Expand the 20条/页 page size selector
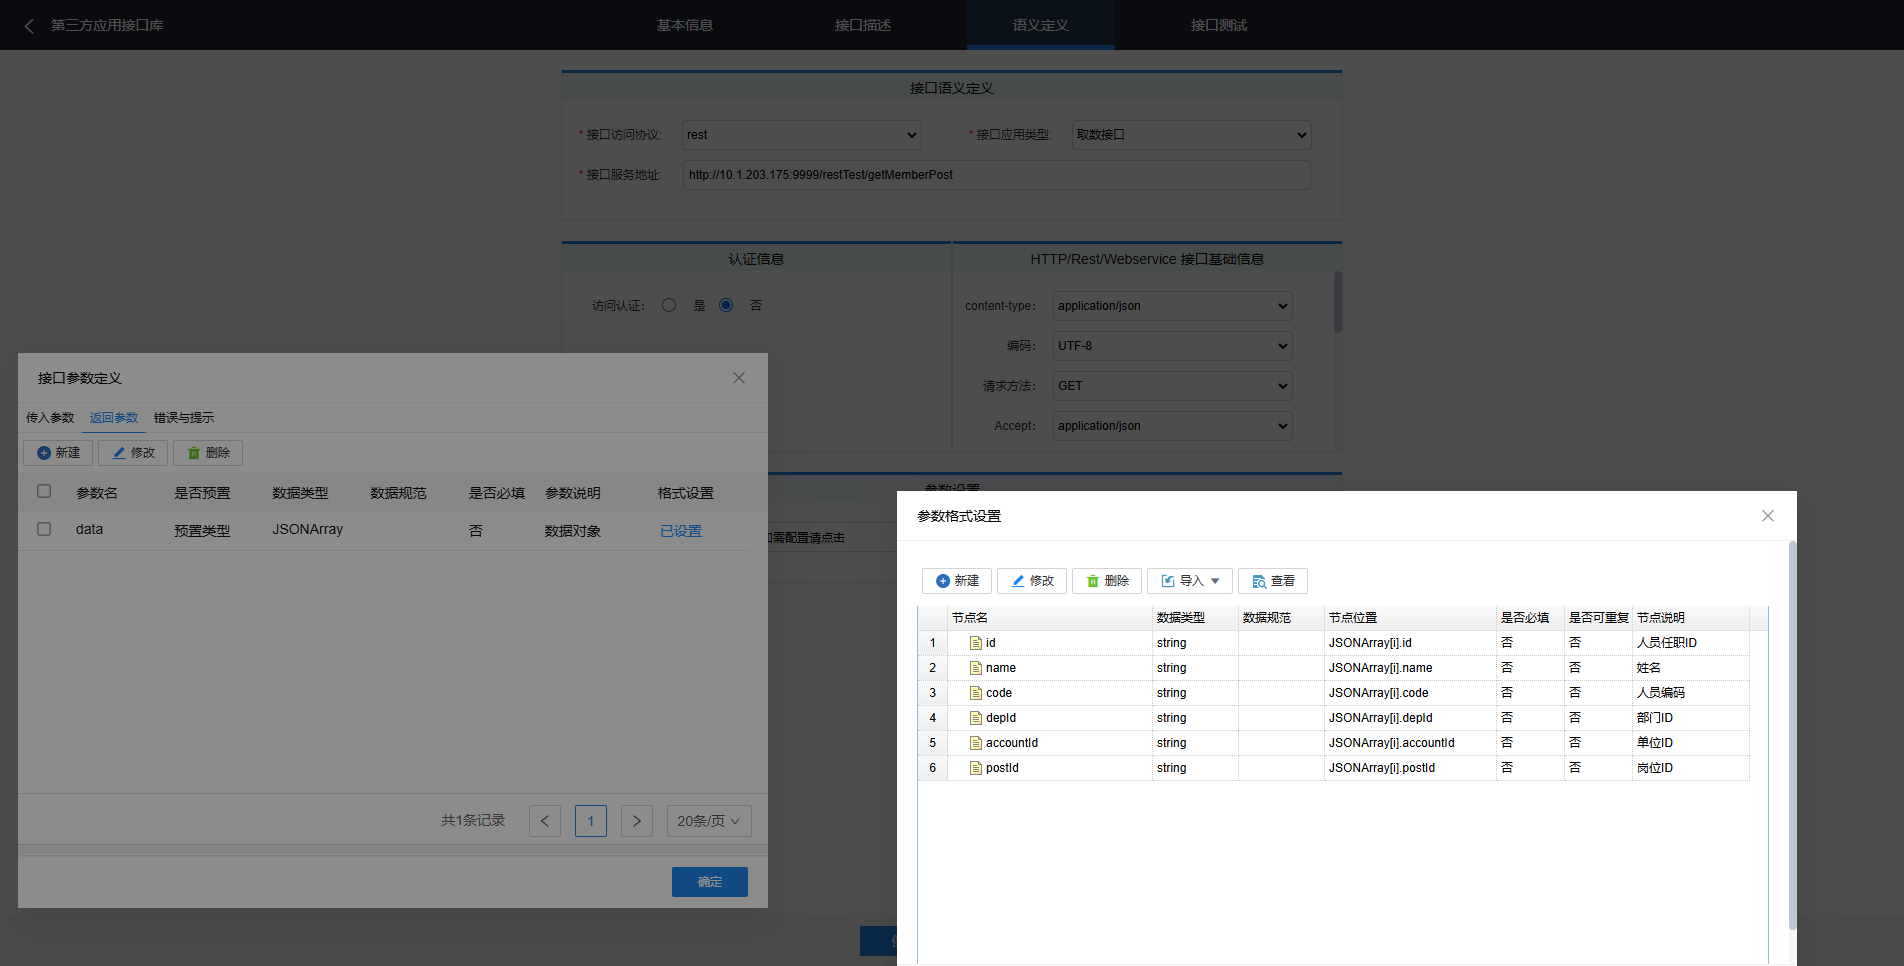This screenshot has height=966, width=1904. (x=709, y=821)
